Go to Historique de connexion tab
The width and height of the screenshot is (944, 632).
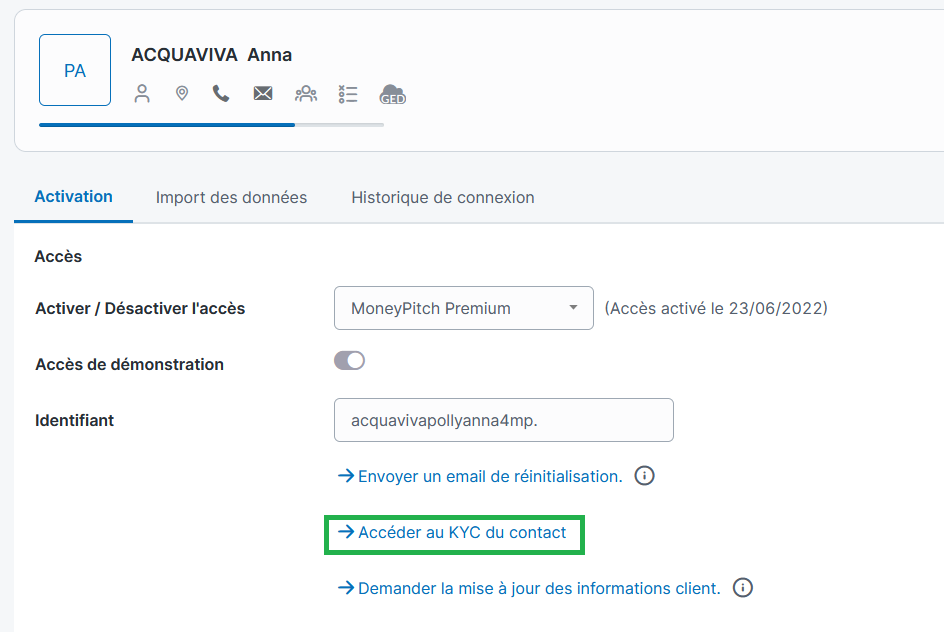442,198
